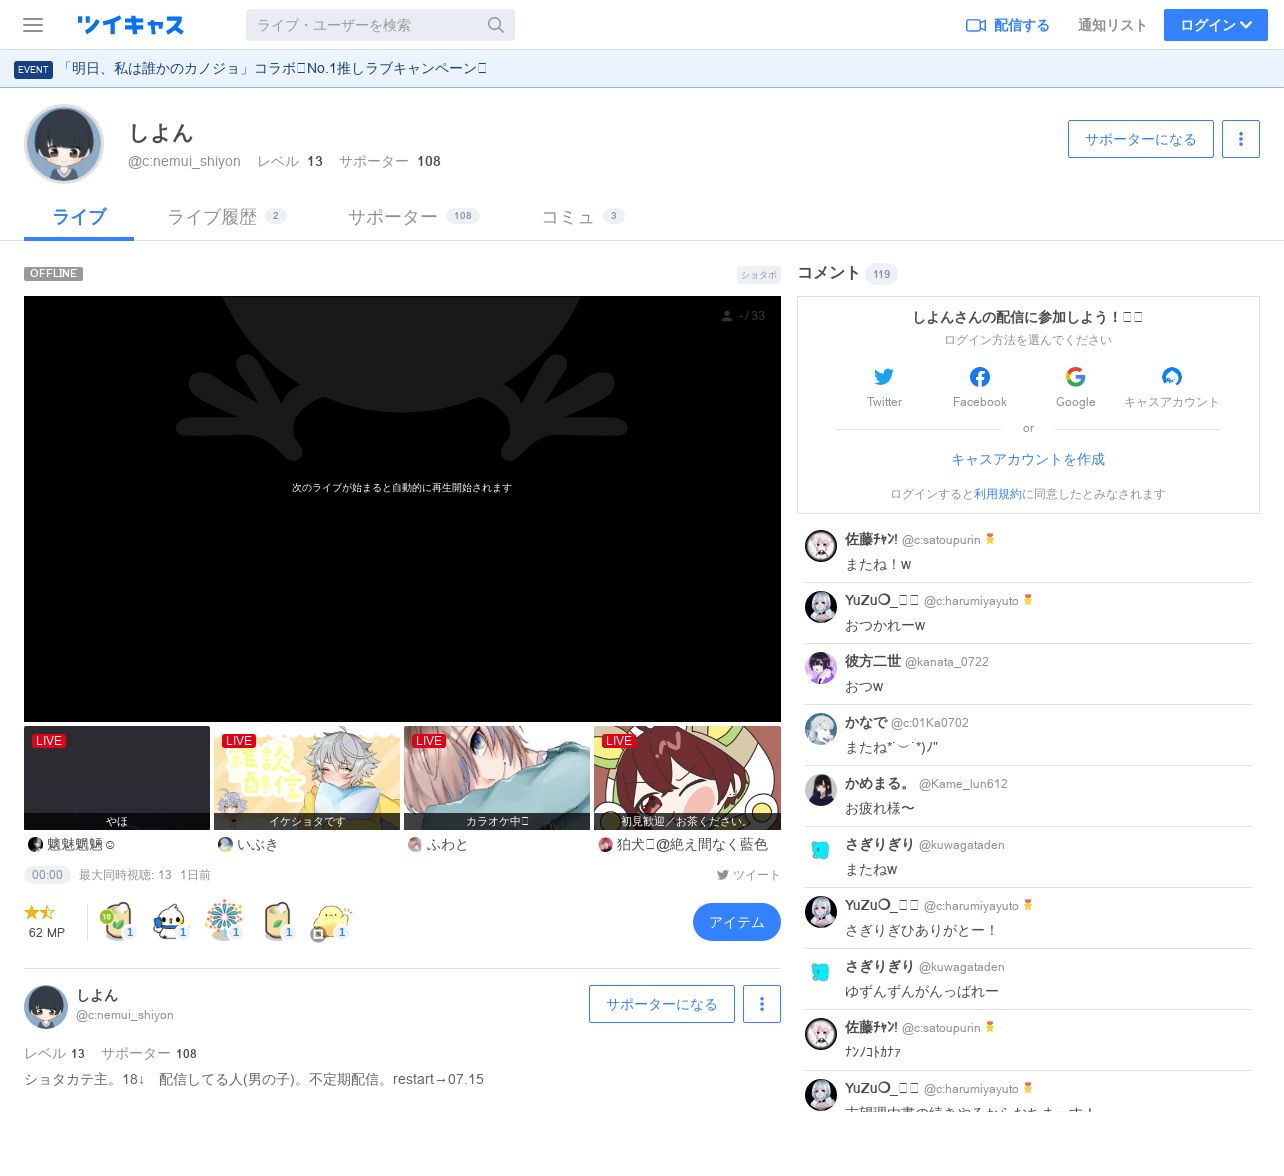This screenshot has height=1176, width=1284.
Task: Open the やほ live thumbnail
Action: (117, 778)
